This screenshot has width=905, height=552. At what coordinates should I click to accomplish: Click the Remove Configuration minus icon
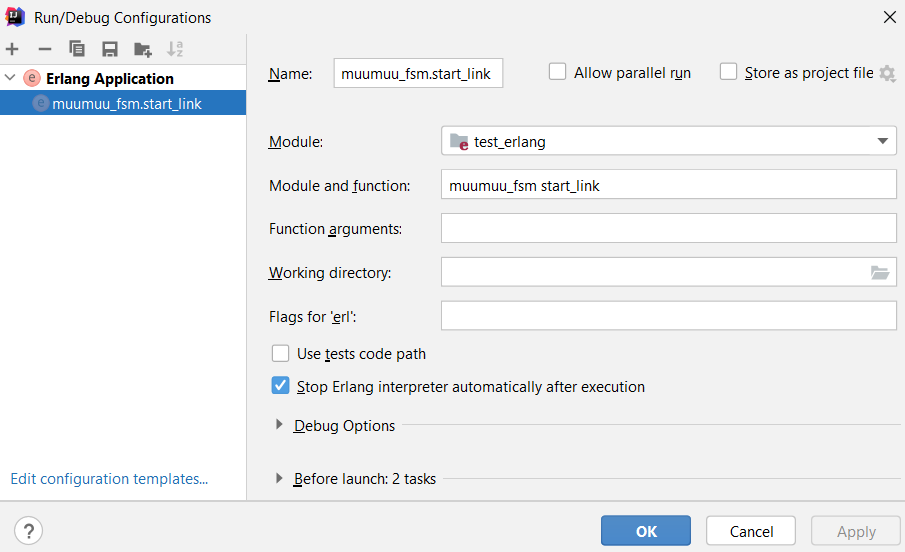pos(44,49)
